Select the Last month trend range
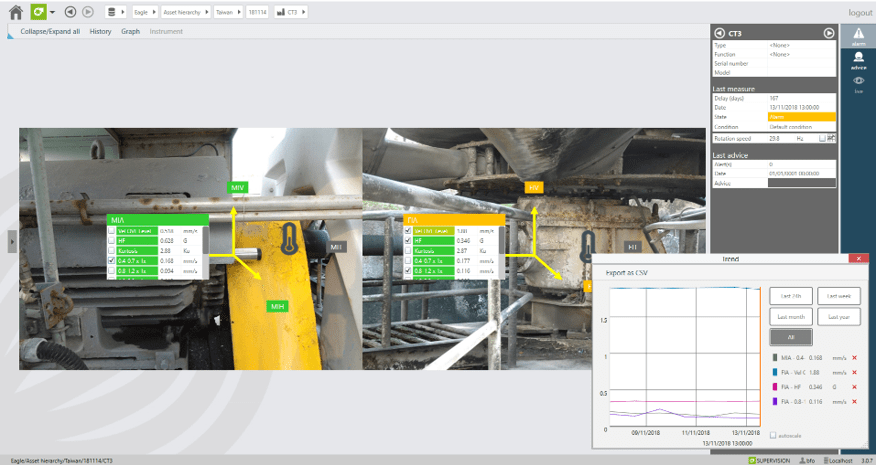The width and height of the screenshot is (876, 465). [790, 316]
